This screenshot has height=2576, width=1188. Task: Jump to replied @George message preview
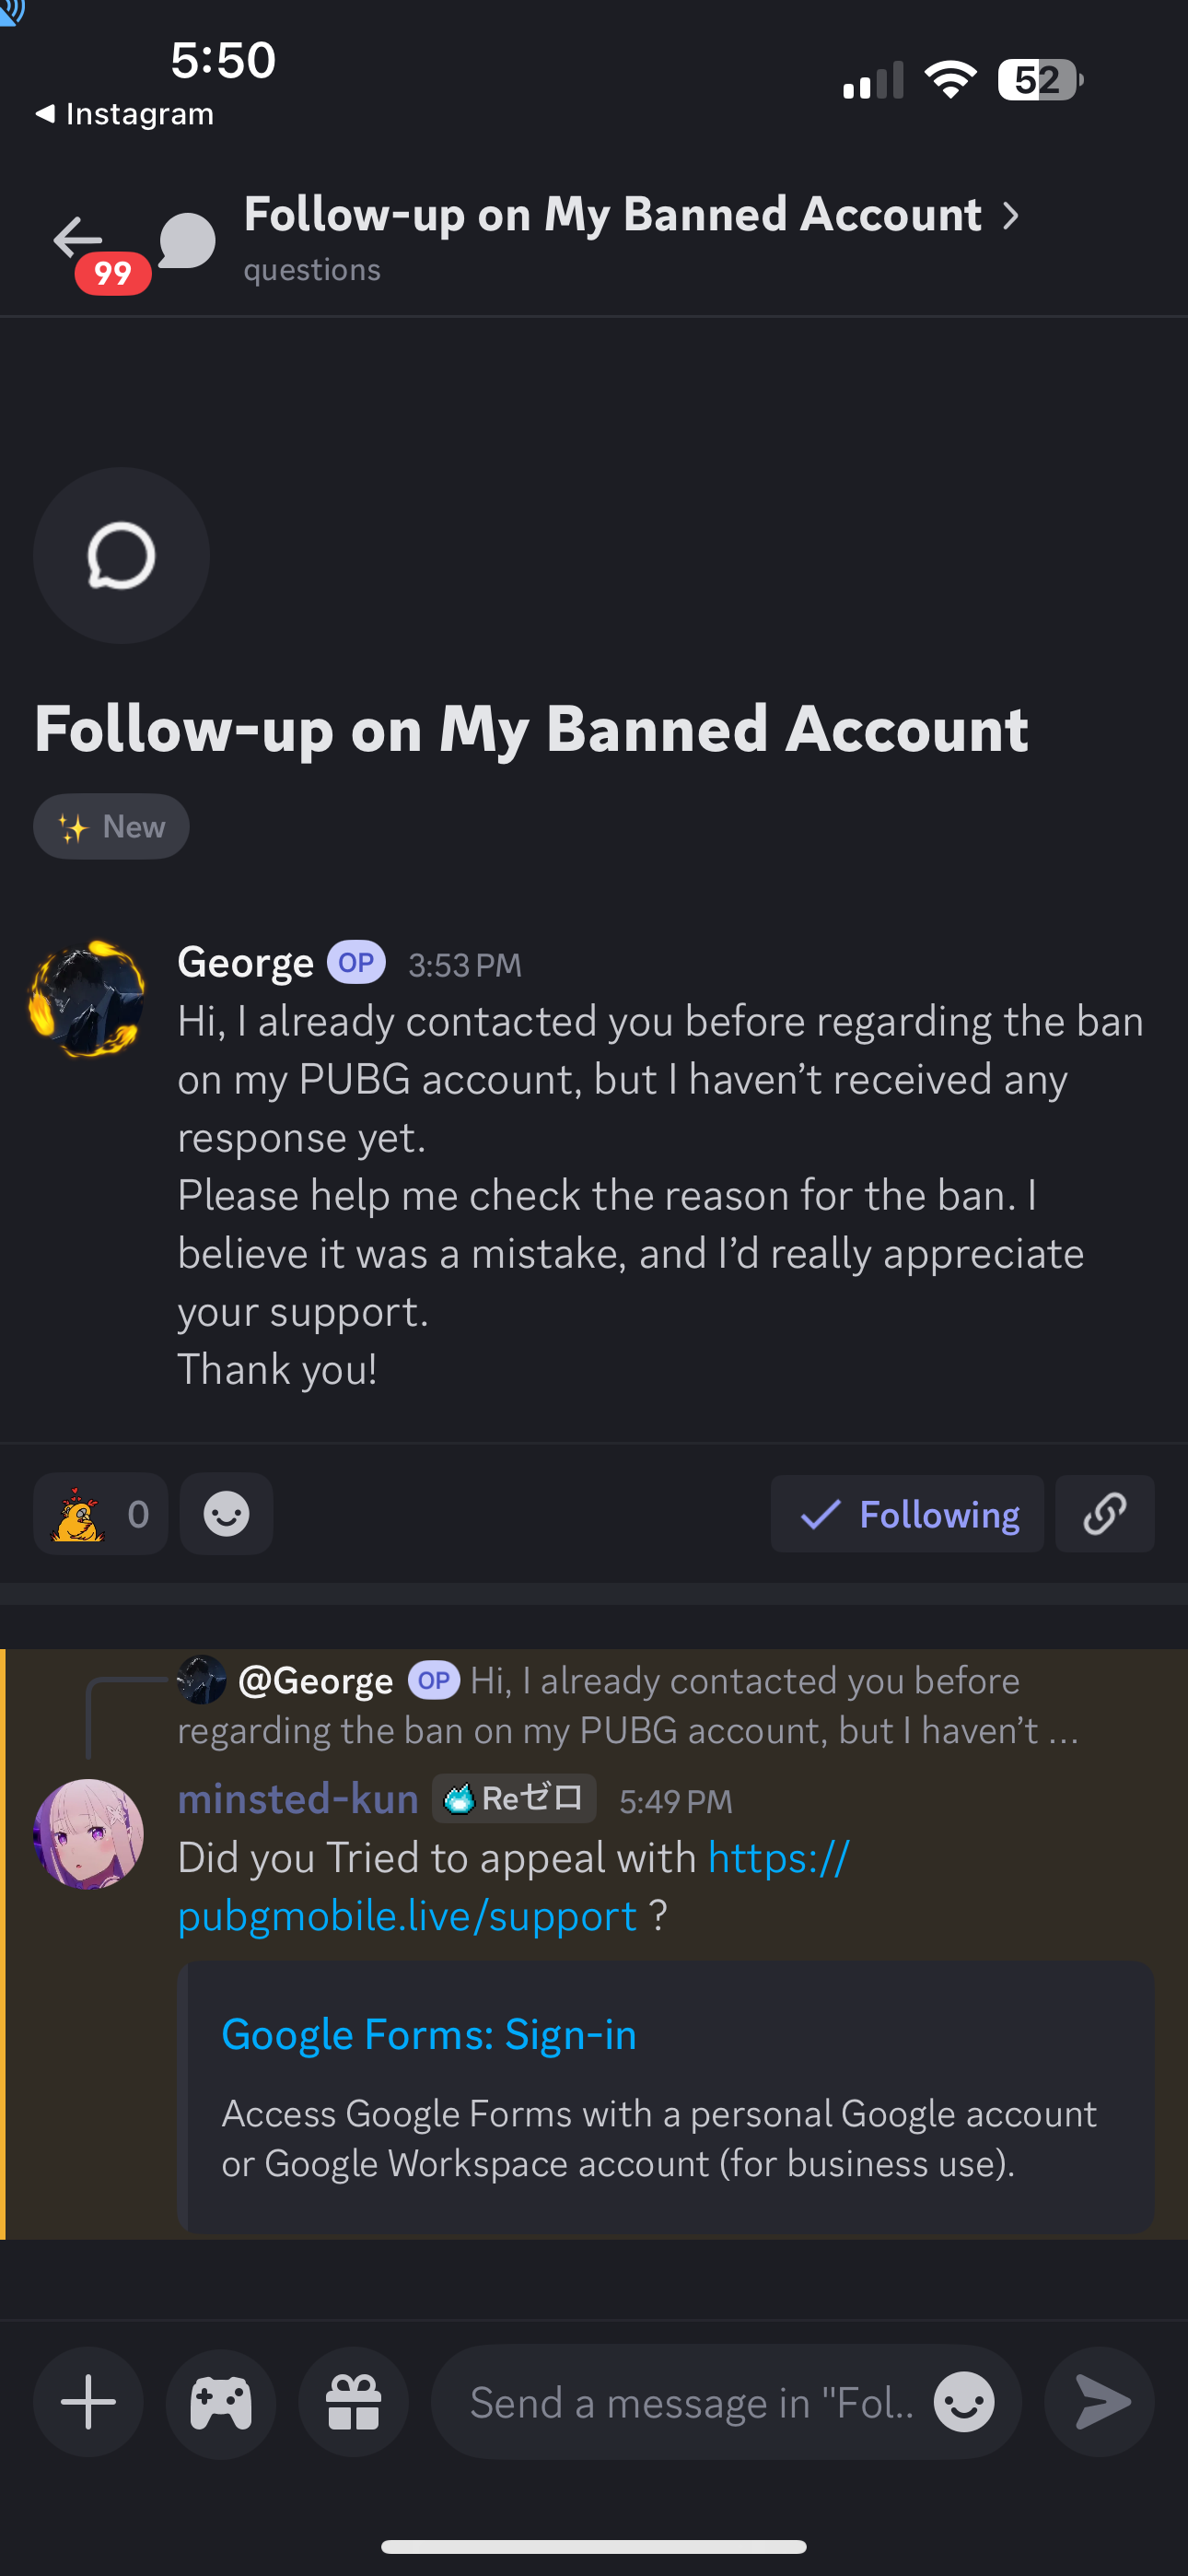(x=628, y=1705)
